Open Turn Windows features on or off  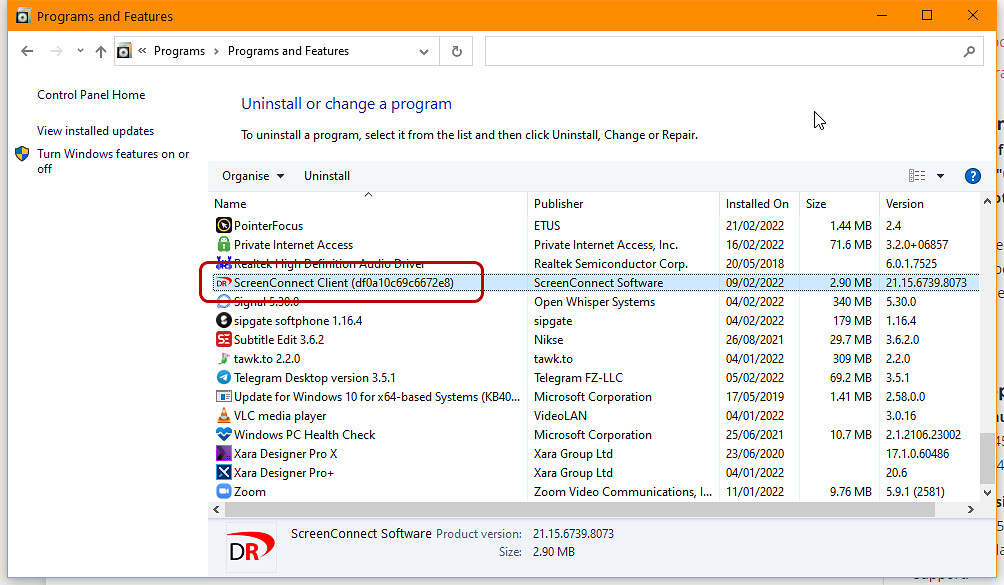pos(113,161)
